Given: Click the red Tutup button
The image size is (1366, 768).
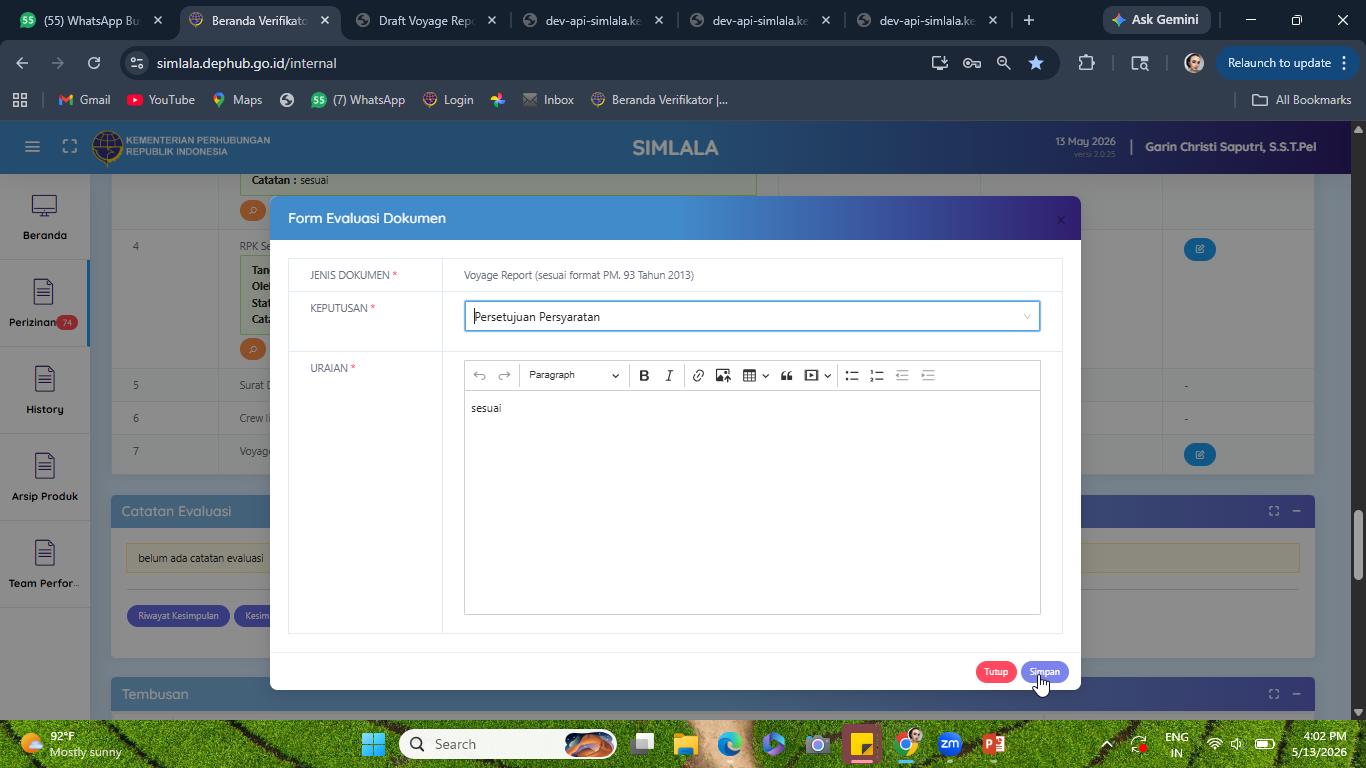Looking at the screenshot, I should (996, 672).
